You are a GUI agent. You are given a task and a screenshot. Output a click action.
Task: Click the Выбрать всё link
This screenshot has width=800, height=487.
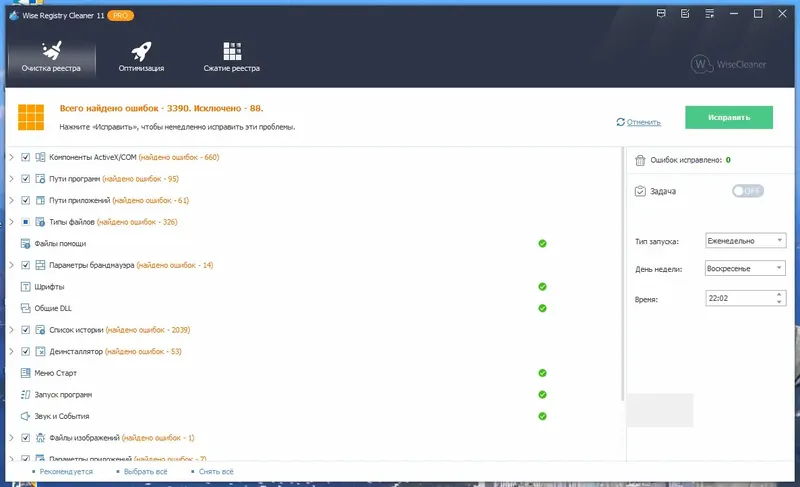pyautogui.click(x=145, y=472)
